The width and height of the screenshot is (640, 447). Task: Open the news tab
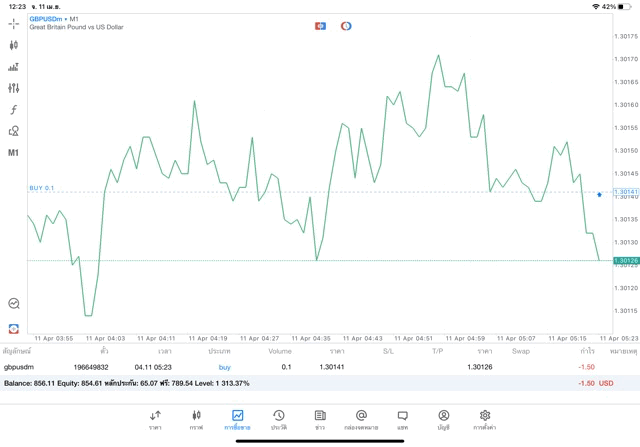(320, 420)
